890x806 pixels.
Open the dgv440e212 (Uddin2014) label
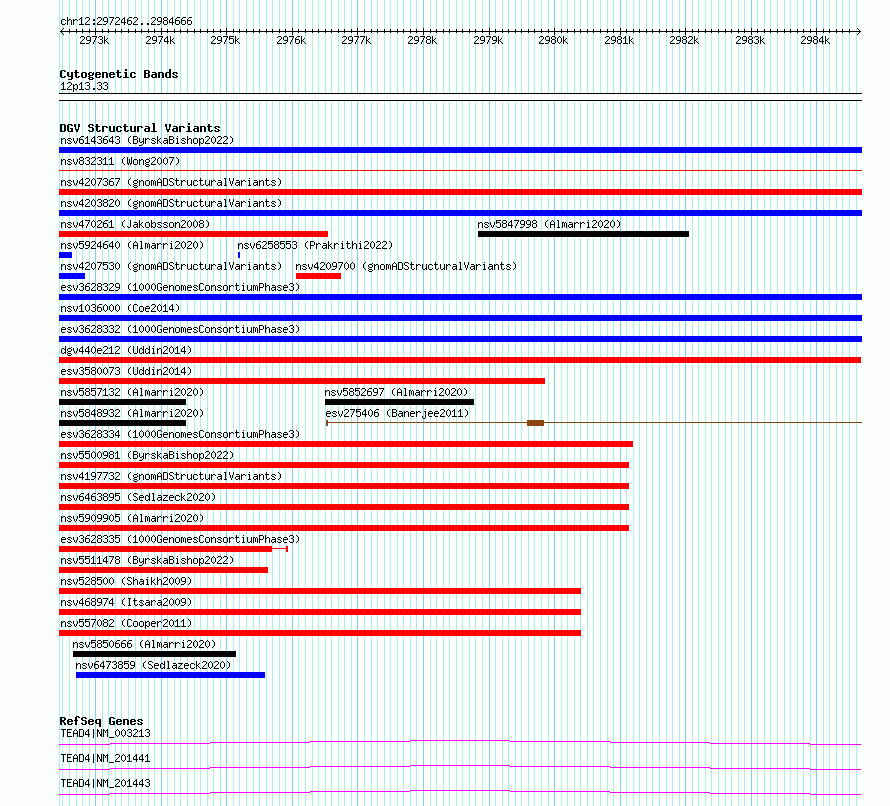(126, 350)
